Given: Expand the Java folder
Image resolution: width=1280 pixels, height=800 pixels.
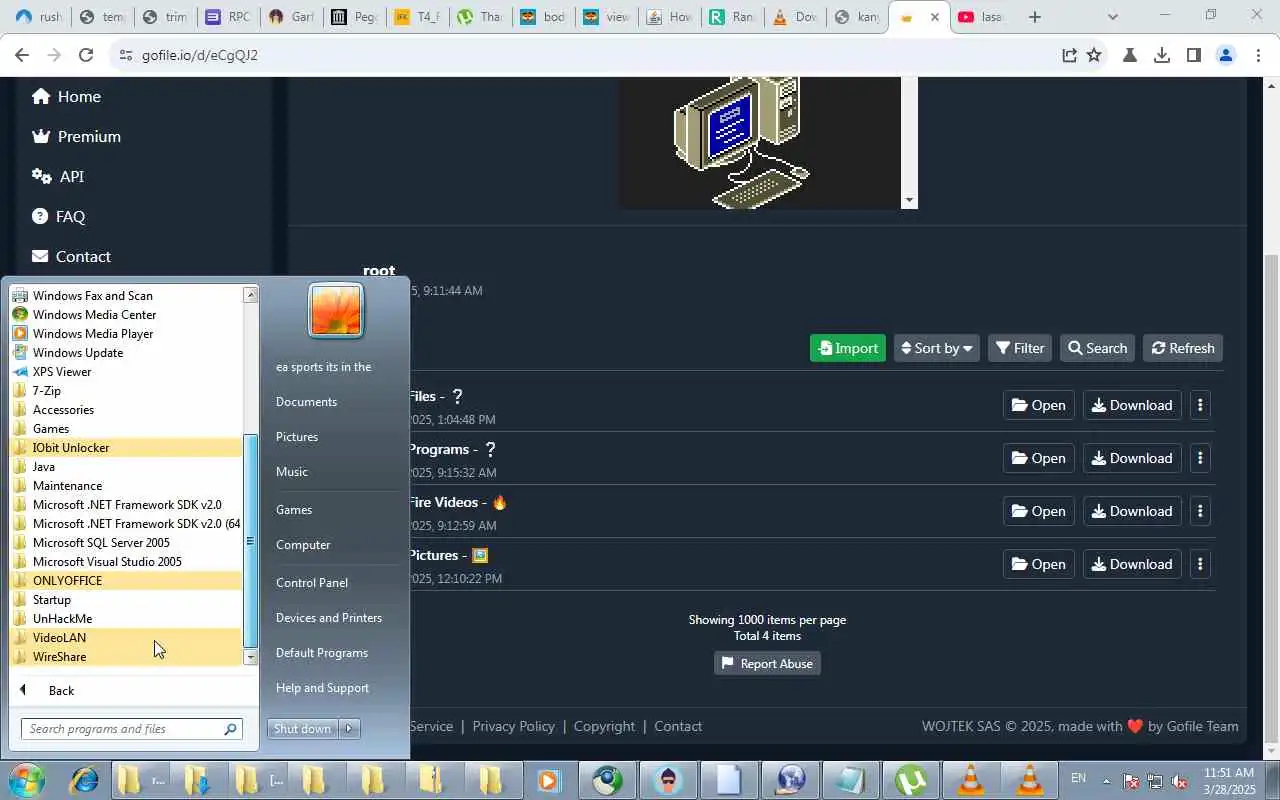Looking at the screenshot, I should [126, 467].
